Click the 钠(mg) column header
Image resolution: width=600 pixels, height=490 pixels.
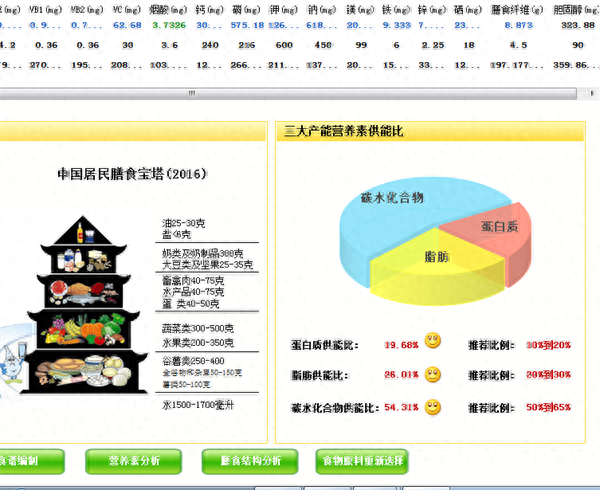322,10
